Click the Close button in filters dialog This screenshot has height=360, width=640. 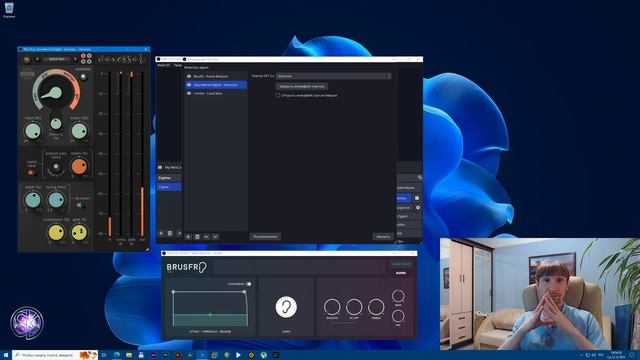pos(383,237)
